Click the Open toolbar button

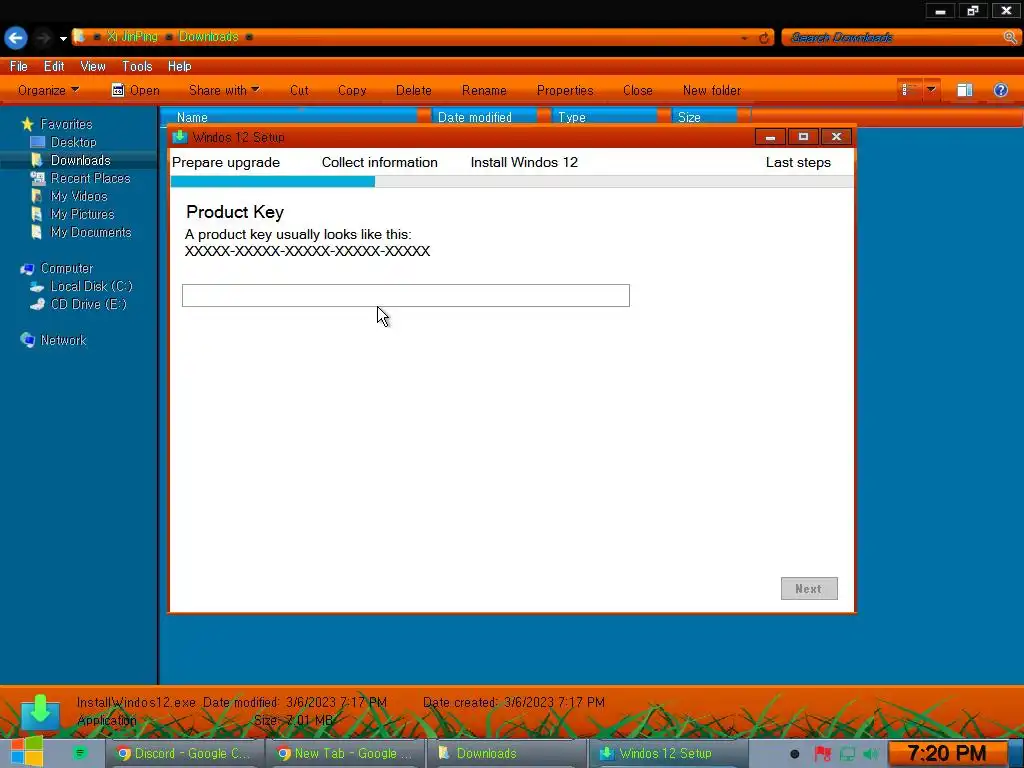point(135,90)
